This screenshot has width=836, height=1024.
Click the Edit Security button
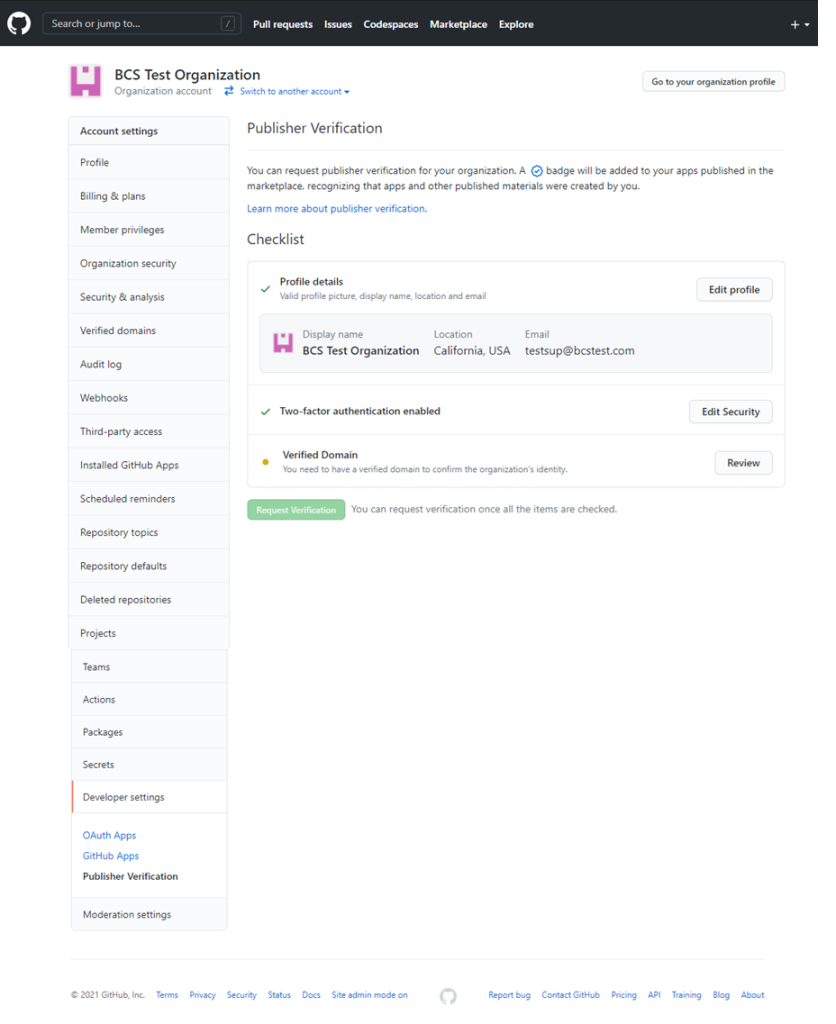(730, 411)
